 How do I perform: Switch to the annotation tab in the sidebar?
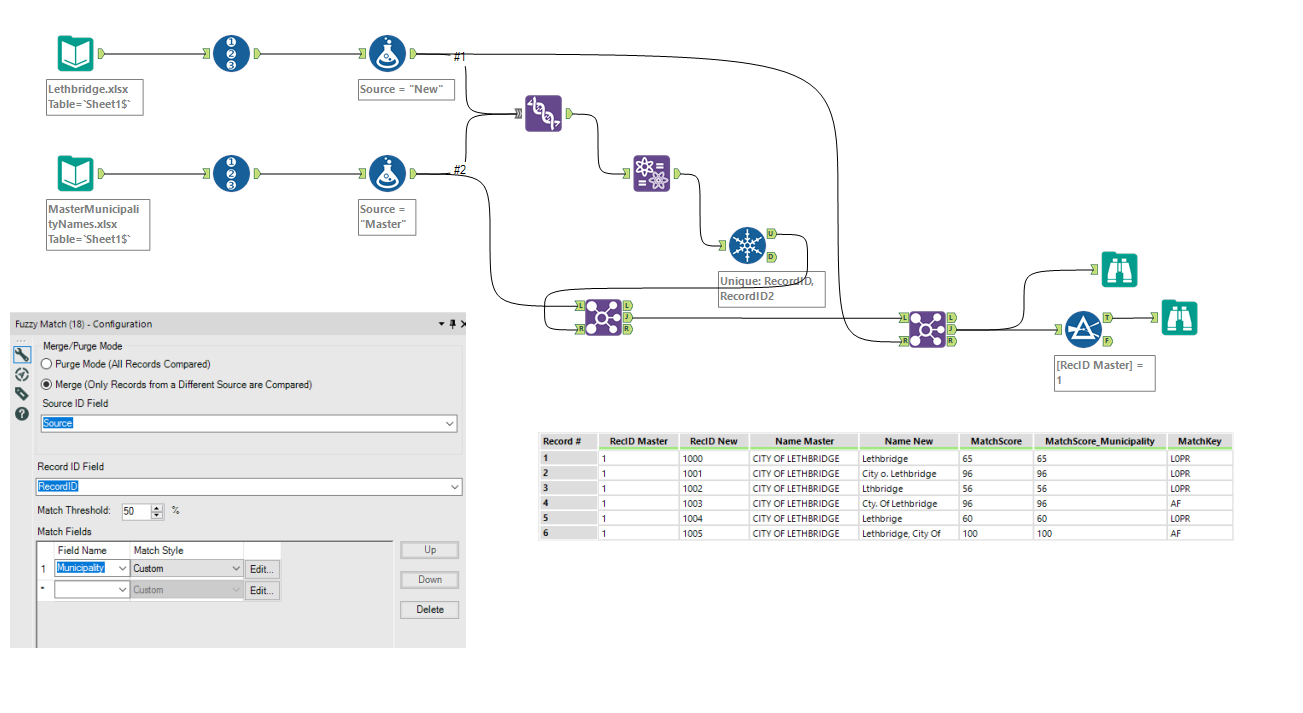[22, 393]
